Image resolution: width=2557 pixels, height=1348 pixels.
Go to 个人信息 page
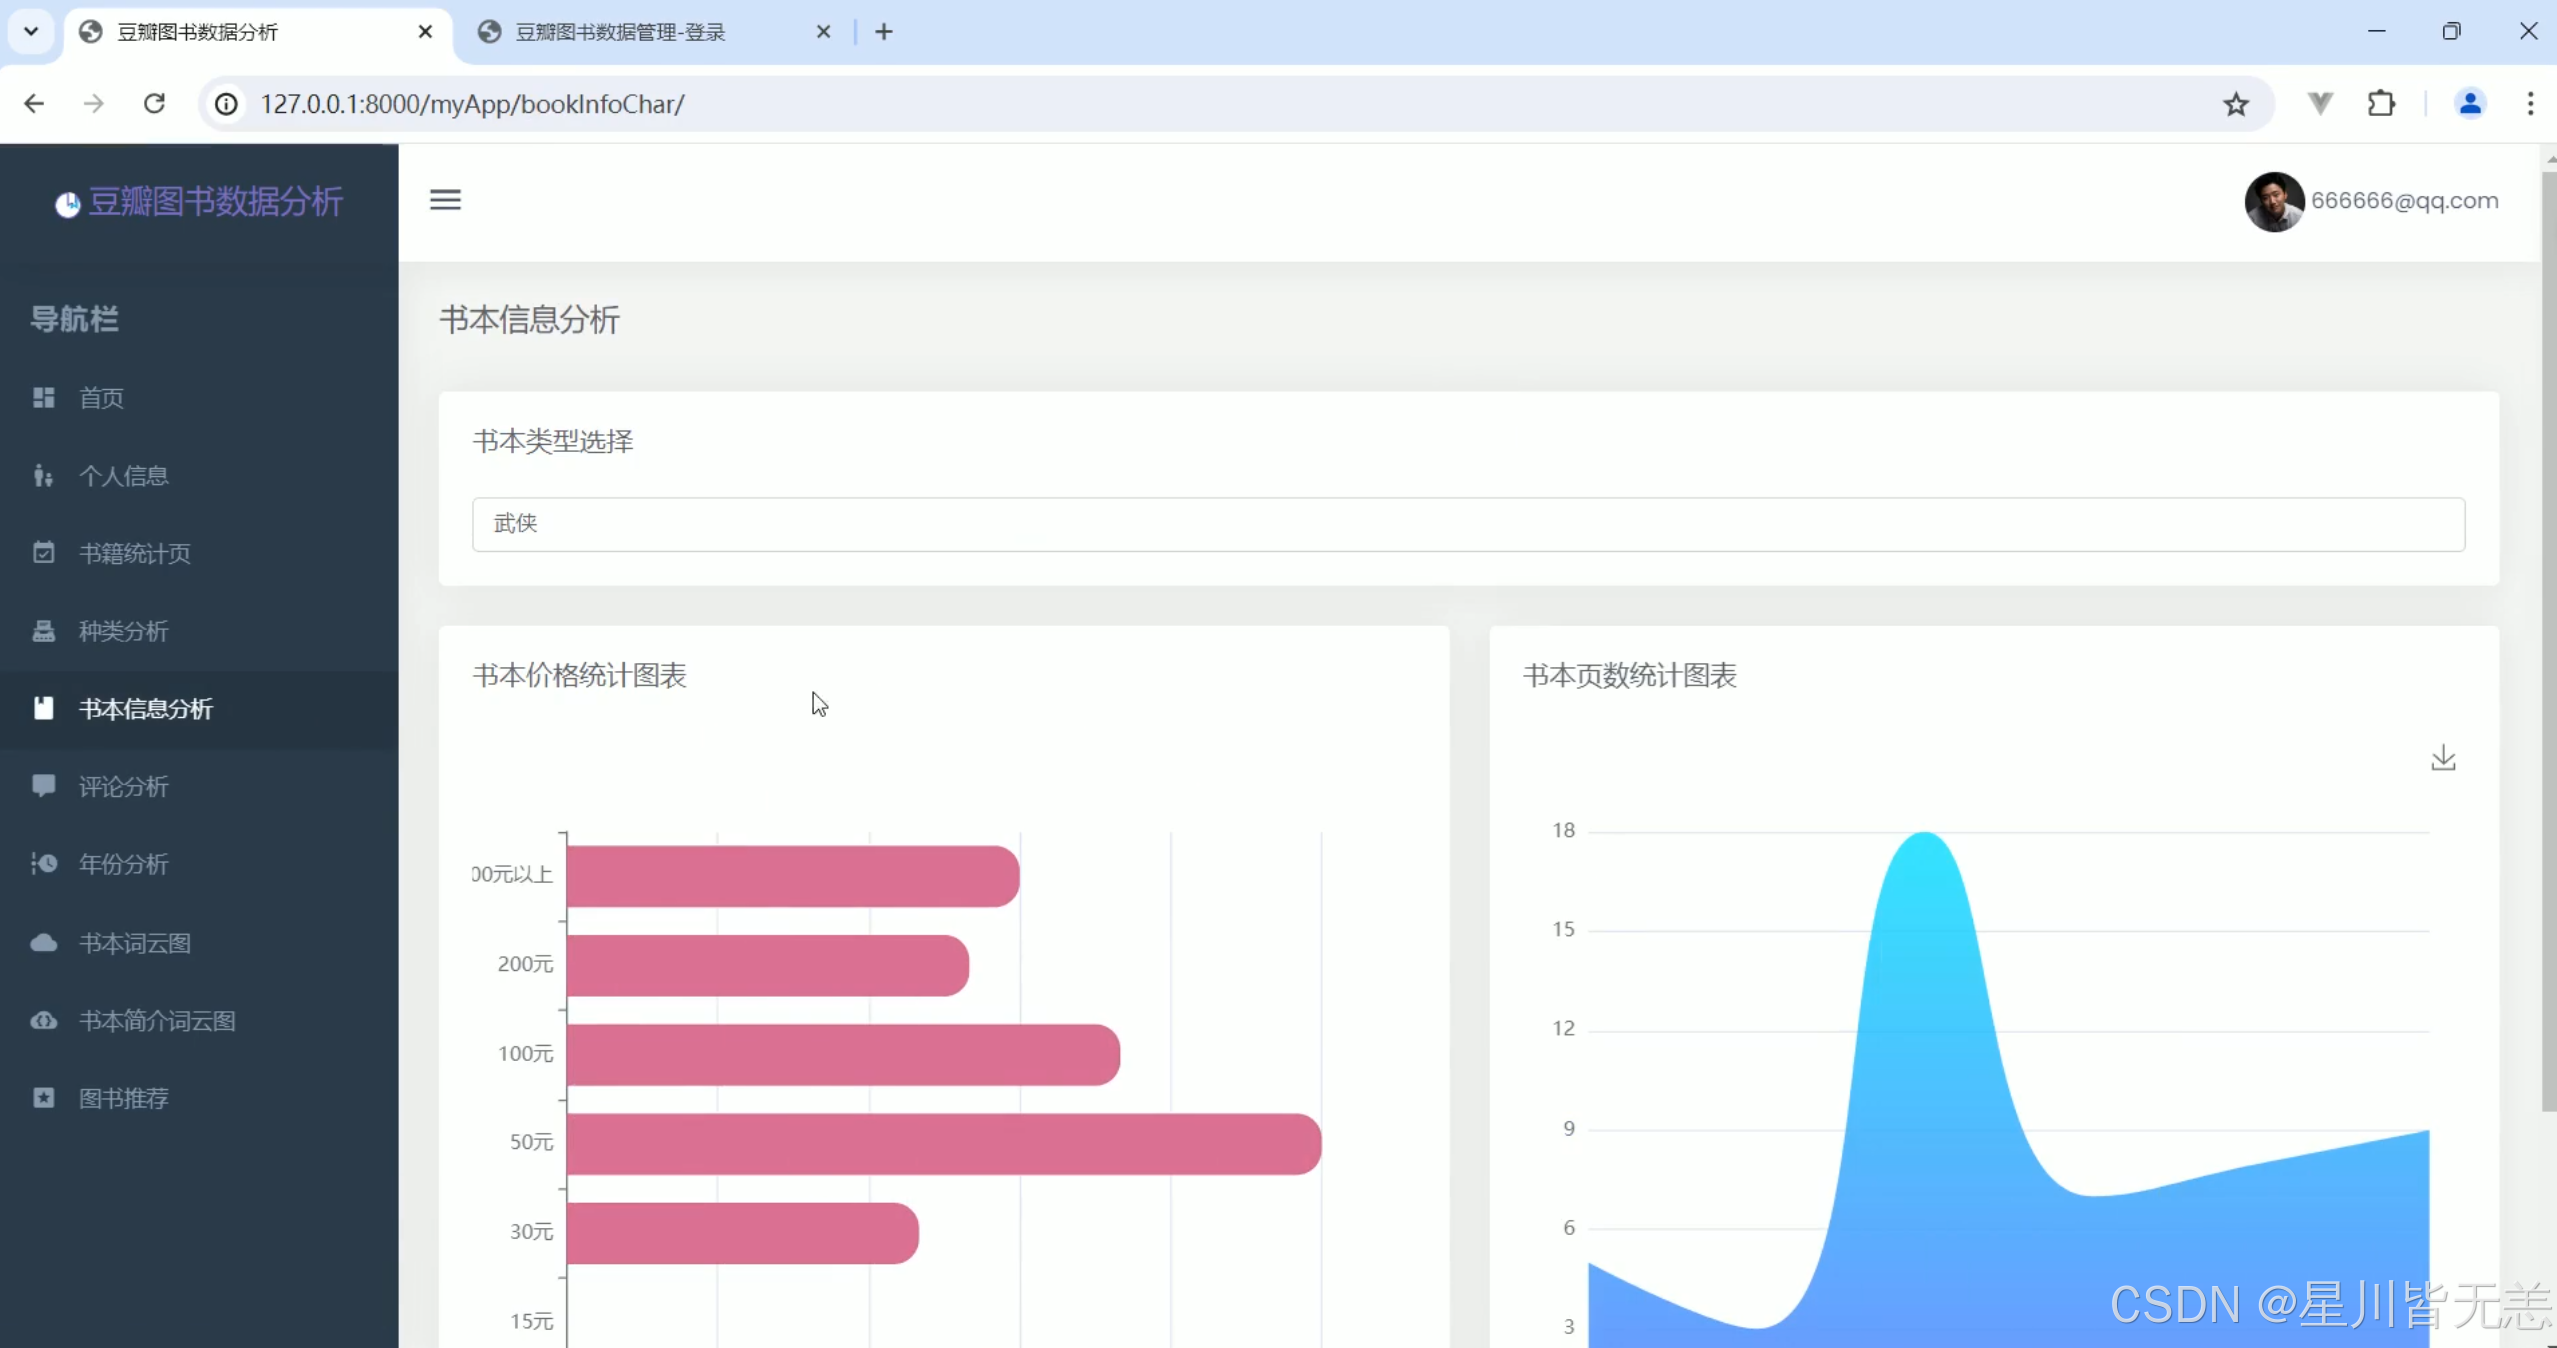(123, 476)
